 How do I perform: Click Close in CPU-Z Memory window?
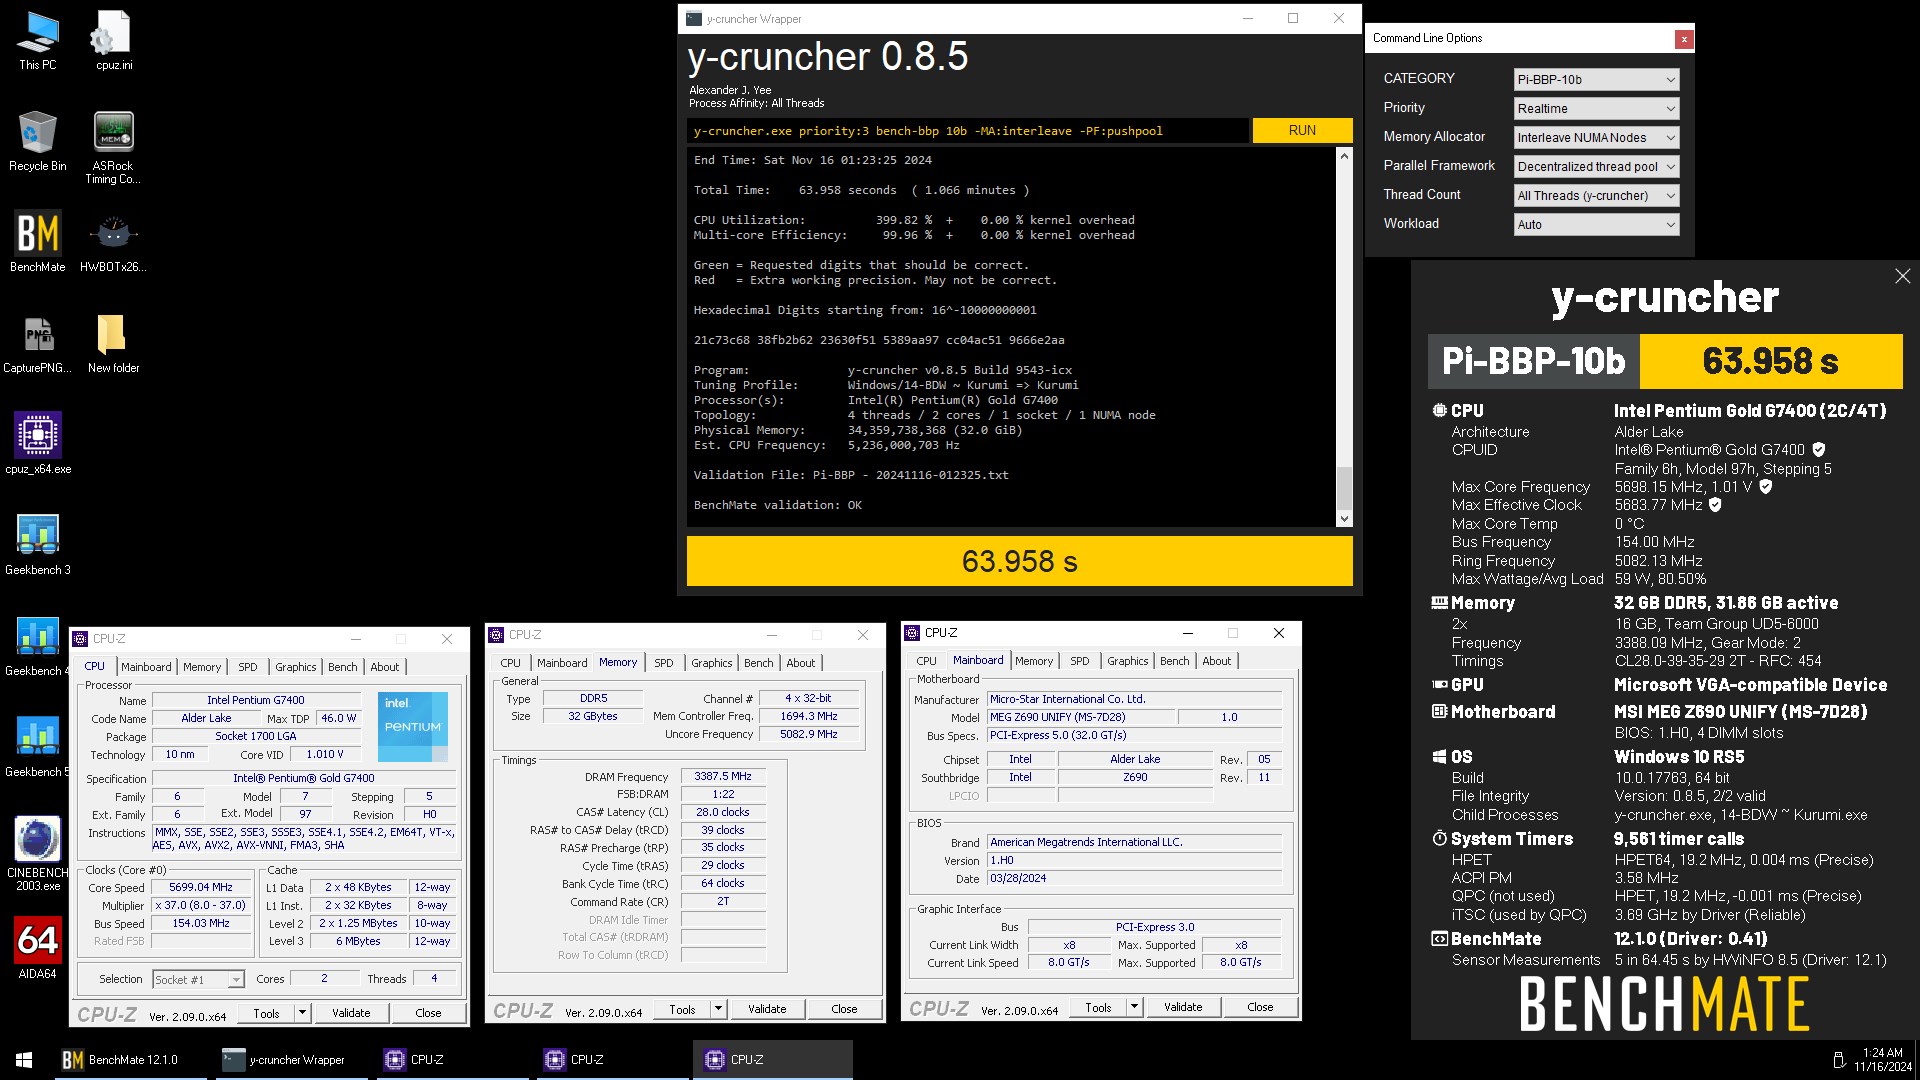(x=844, y=1009)
